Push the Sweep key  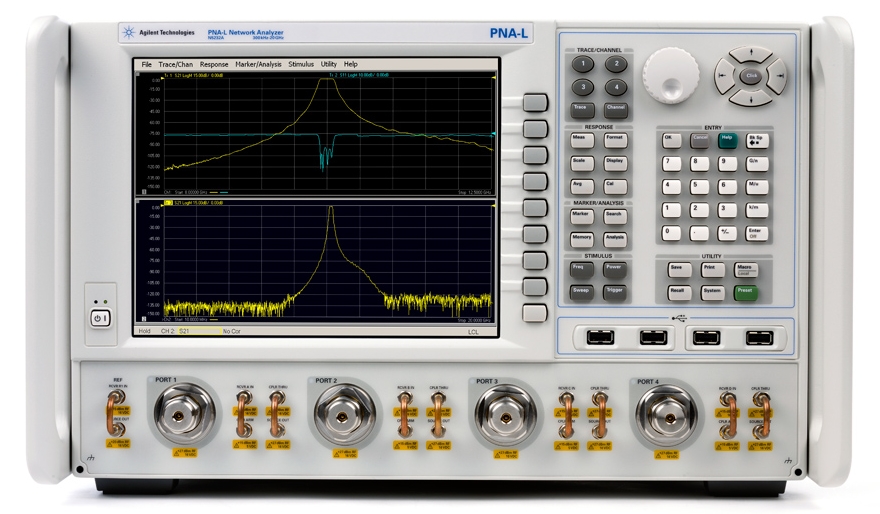581,293
